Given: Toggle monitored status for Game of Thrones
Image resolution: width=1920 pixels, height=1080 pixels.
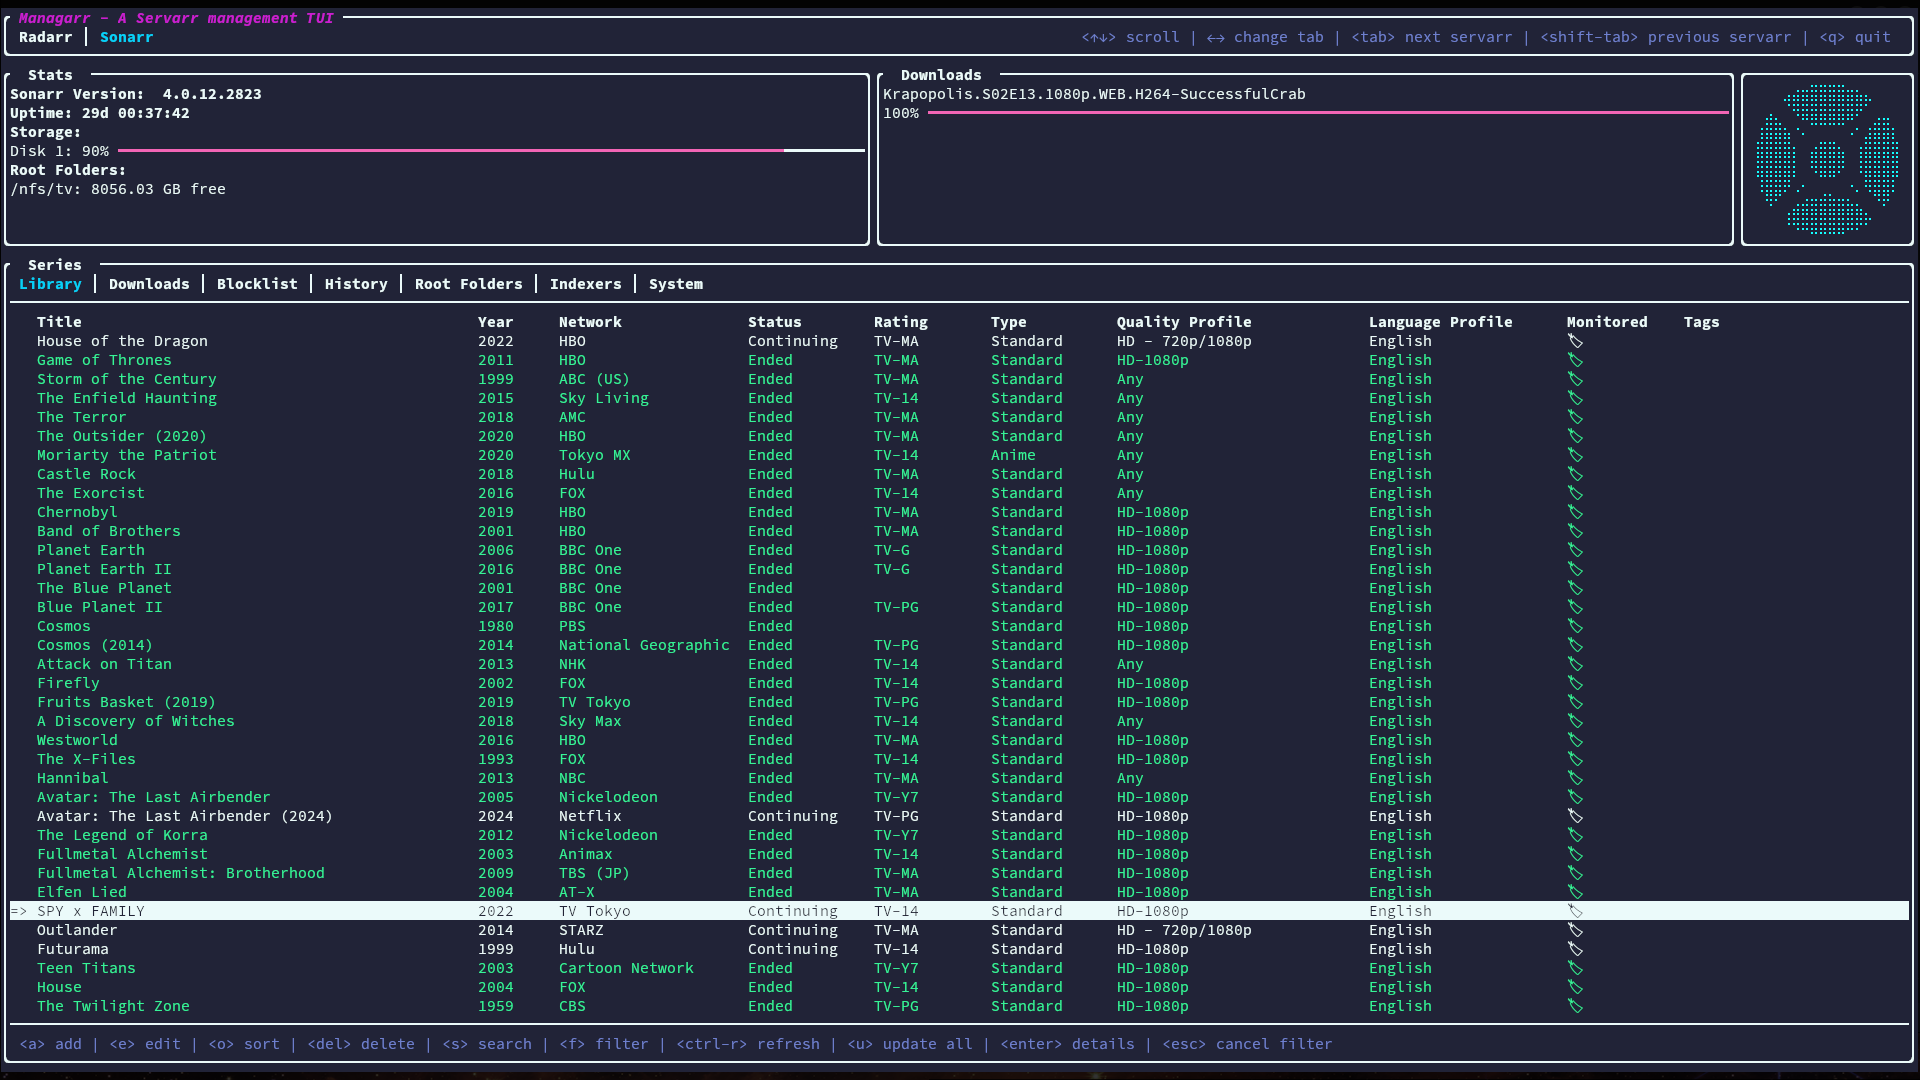Looking at the screenshot, I should click(1575, 360).
